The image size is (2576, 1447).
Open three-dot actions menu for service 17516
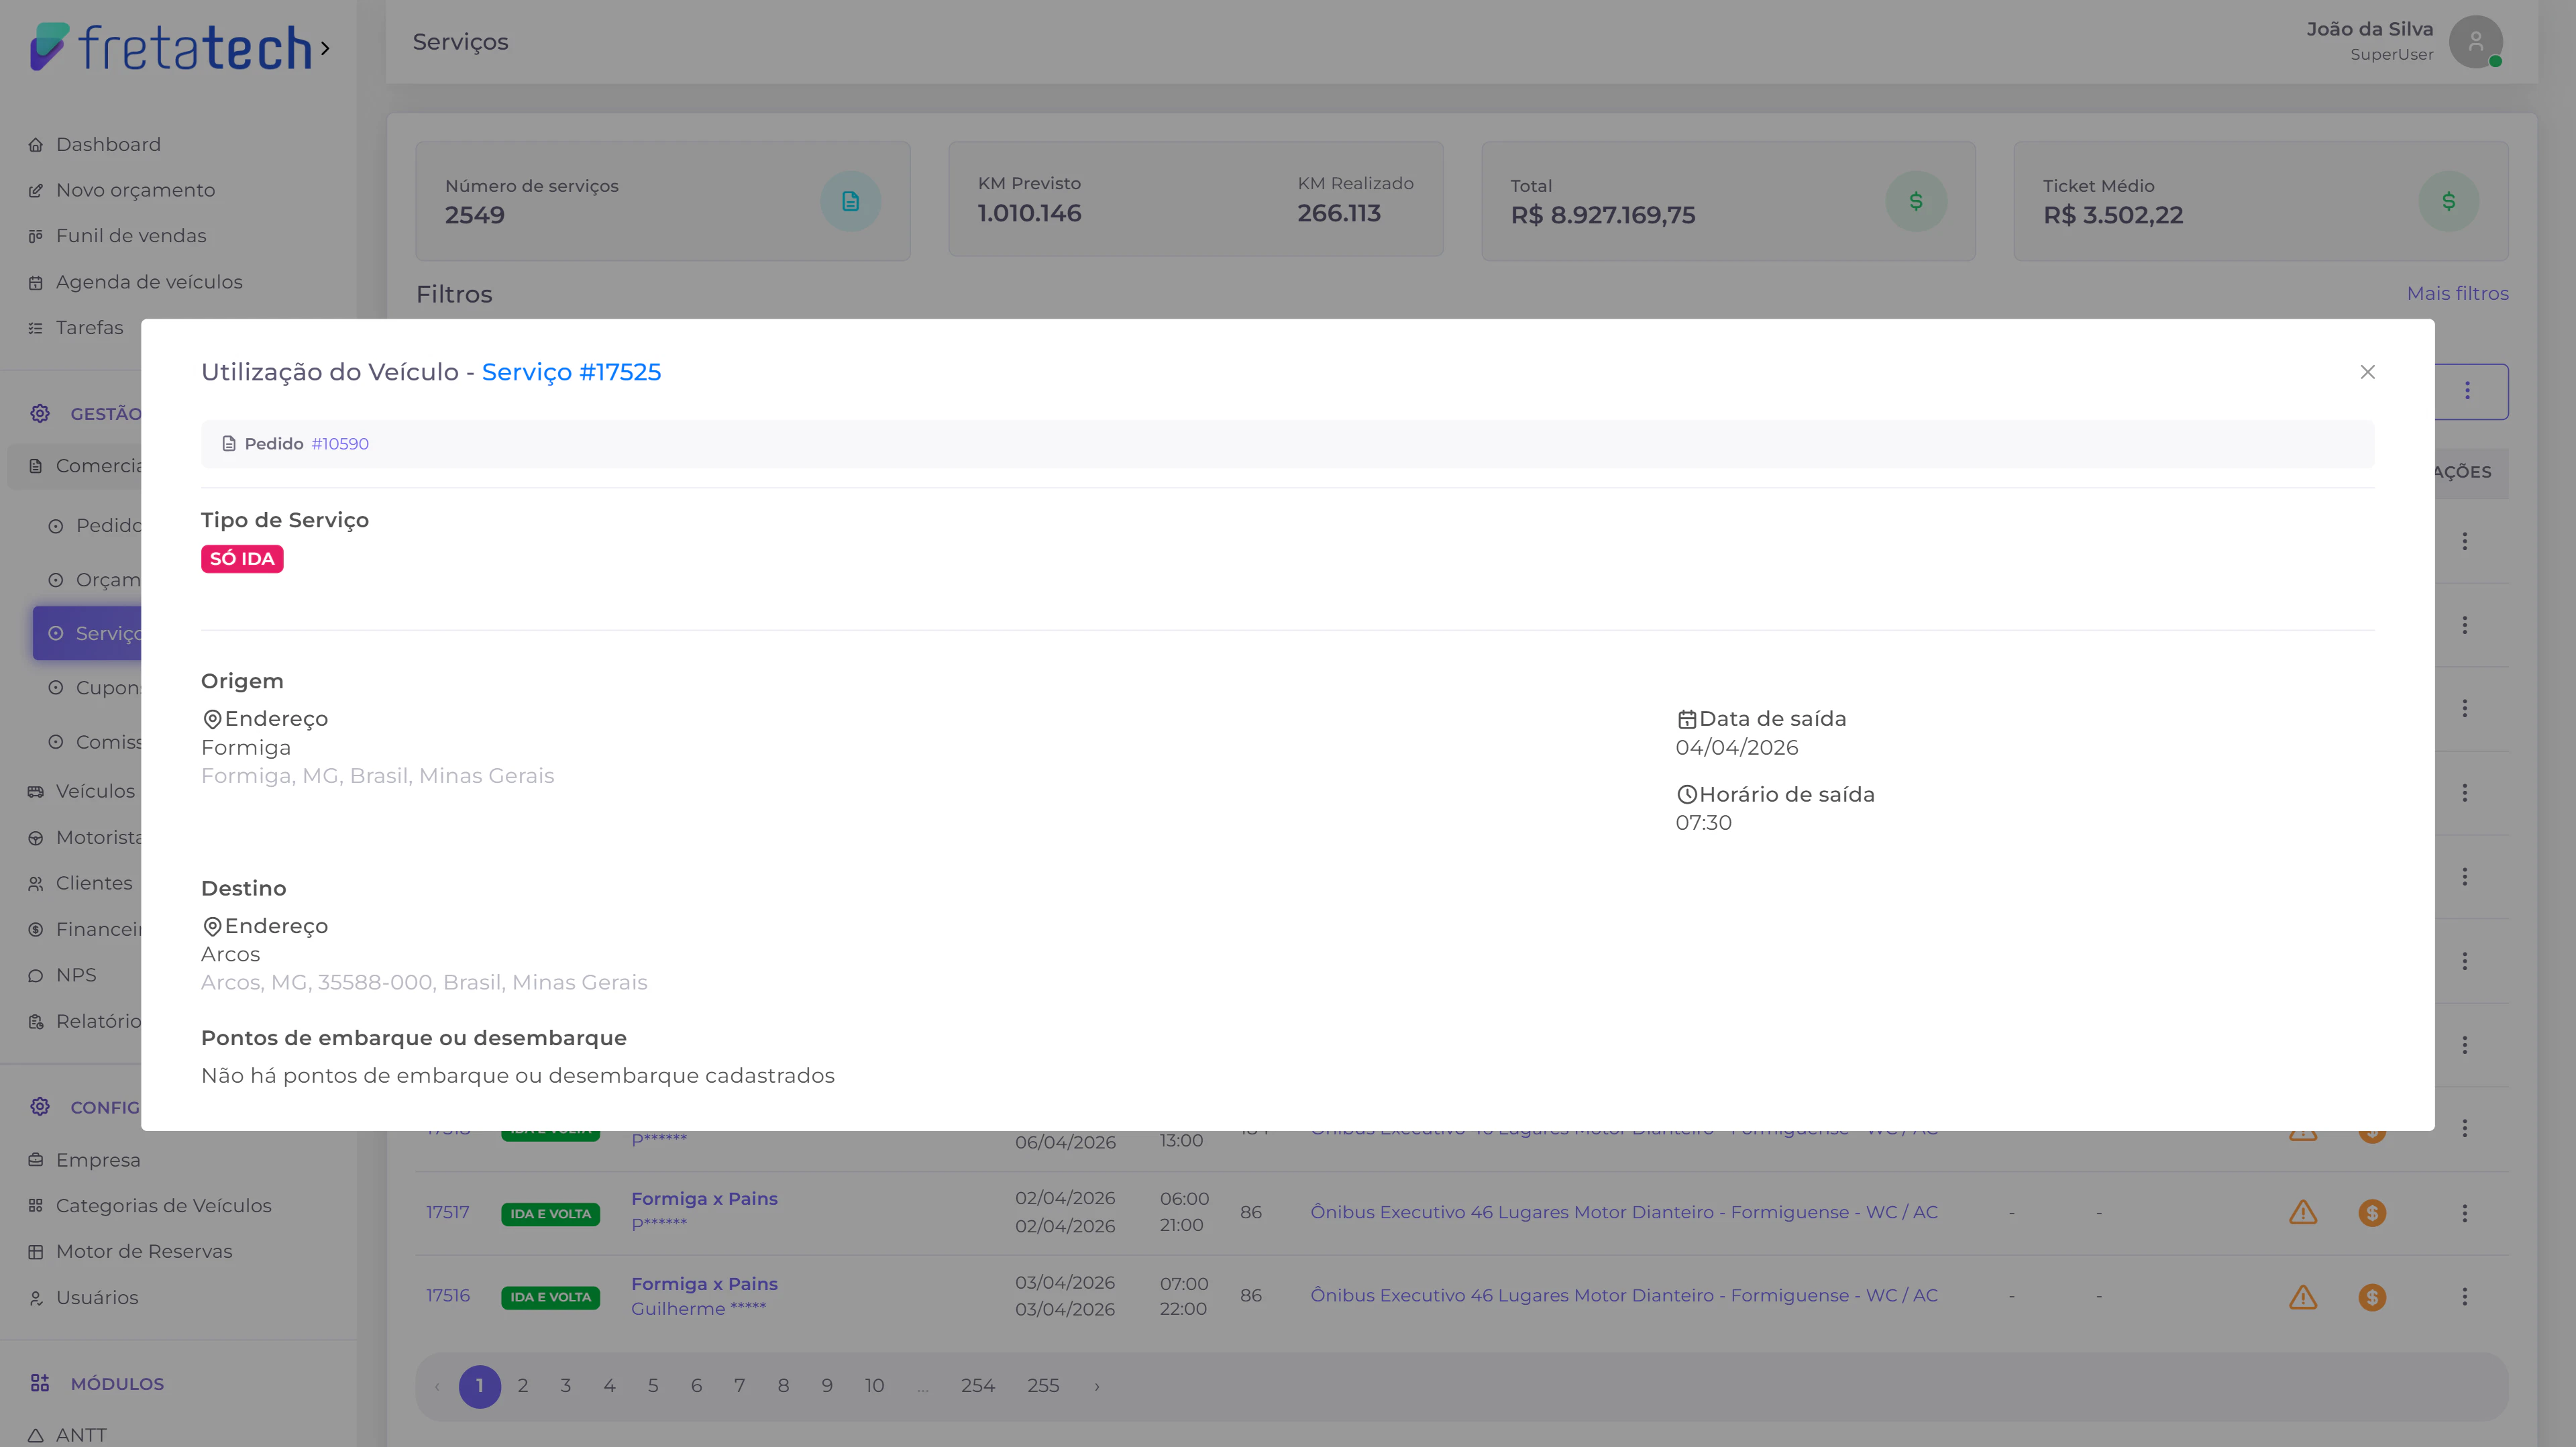[x=2464, y=1297]
